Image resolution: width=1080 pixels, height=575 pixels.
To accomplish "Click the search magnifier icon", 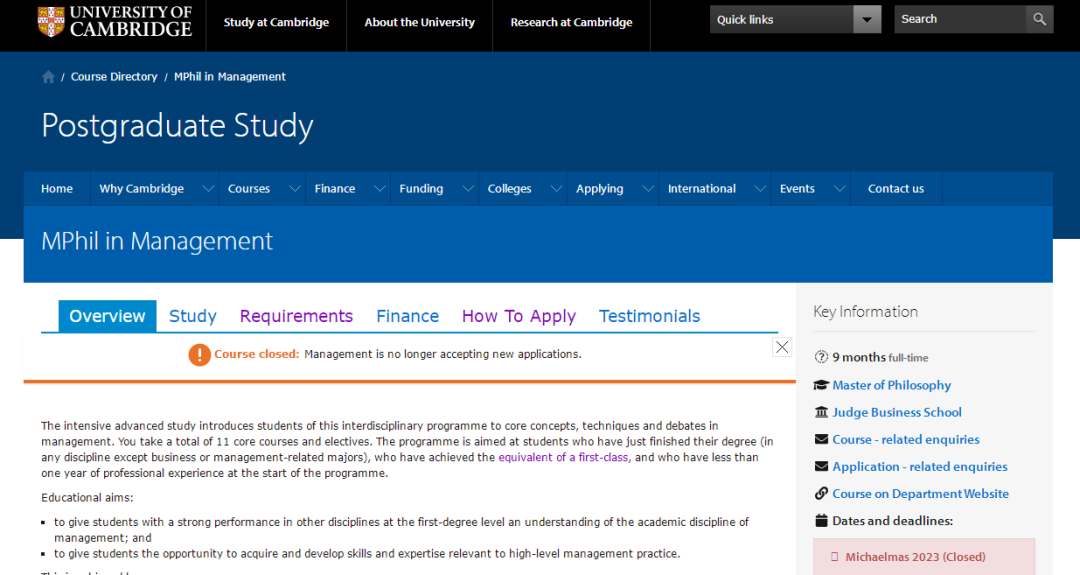I will (1039, 19).
